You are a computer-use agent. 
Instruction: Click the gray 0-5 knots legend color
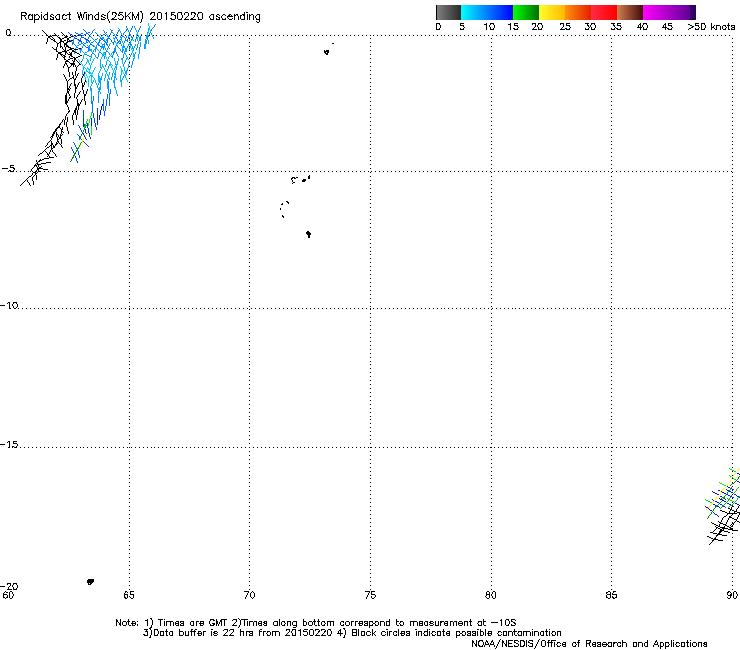448,12
